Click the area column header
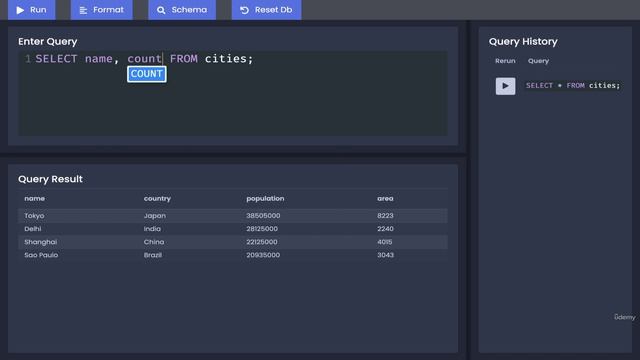The image size is (640, 360). pyautogui.click(x=385, y=198)
